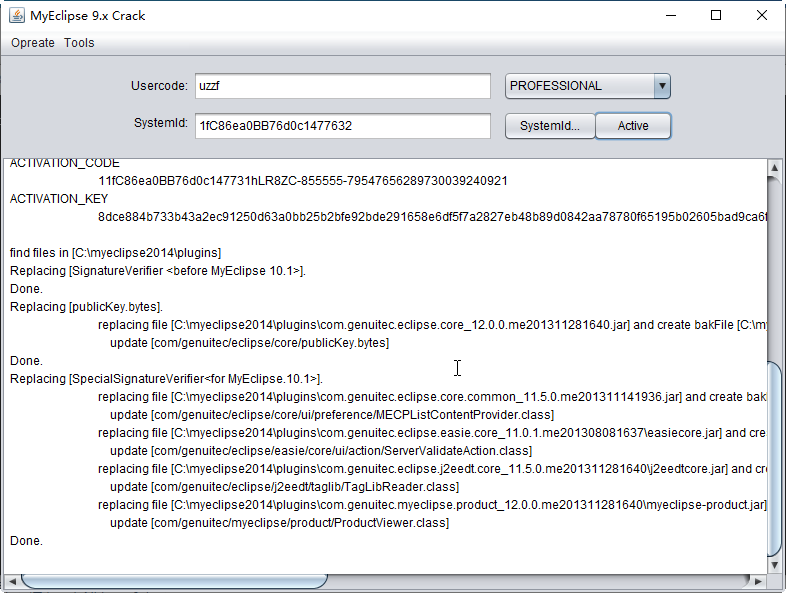Screen dimensions: 786x593
Task: Open the Opreate menu
Action: [x=33, y=43]
